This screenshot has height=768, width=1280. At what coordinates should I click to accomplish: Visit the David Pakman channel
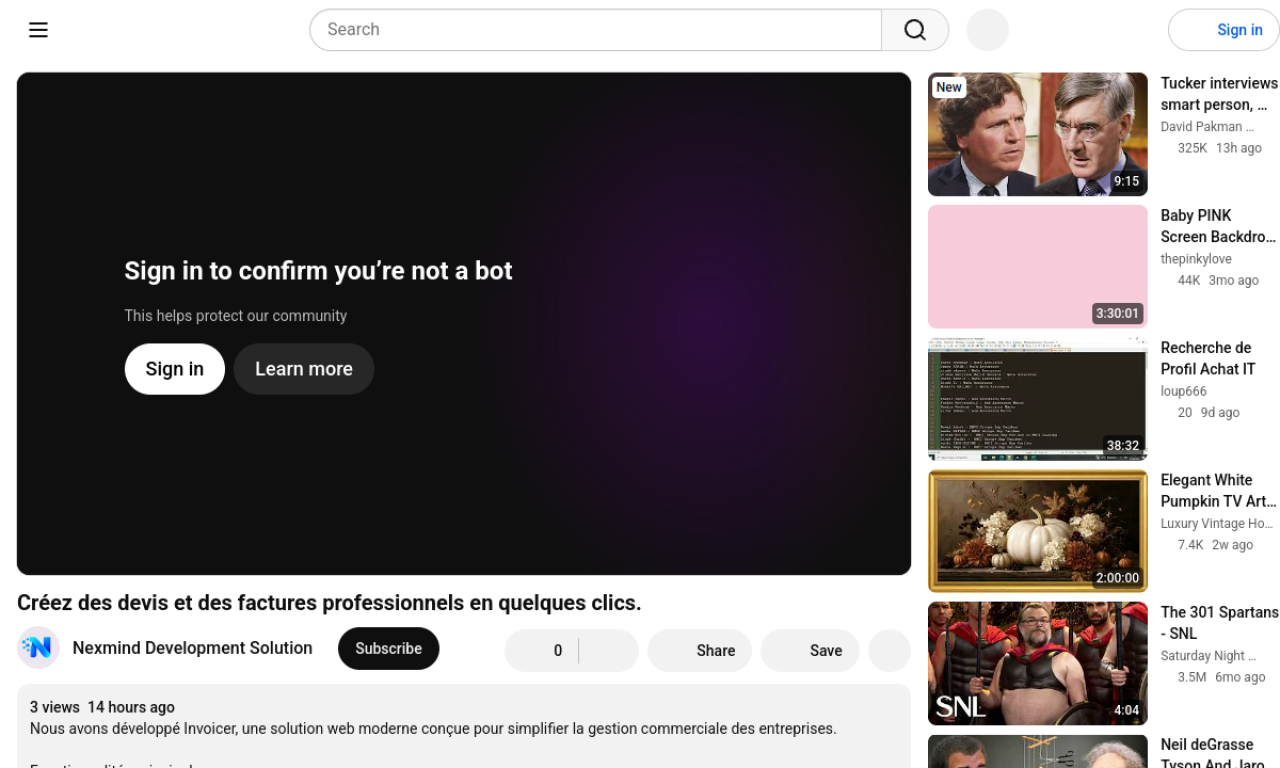point(1207,127)
